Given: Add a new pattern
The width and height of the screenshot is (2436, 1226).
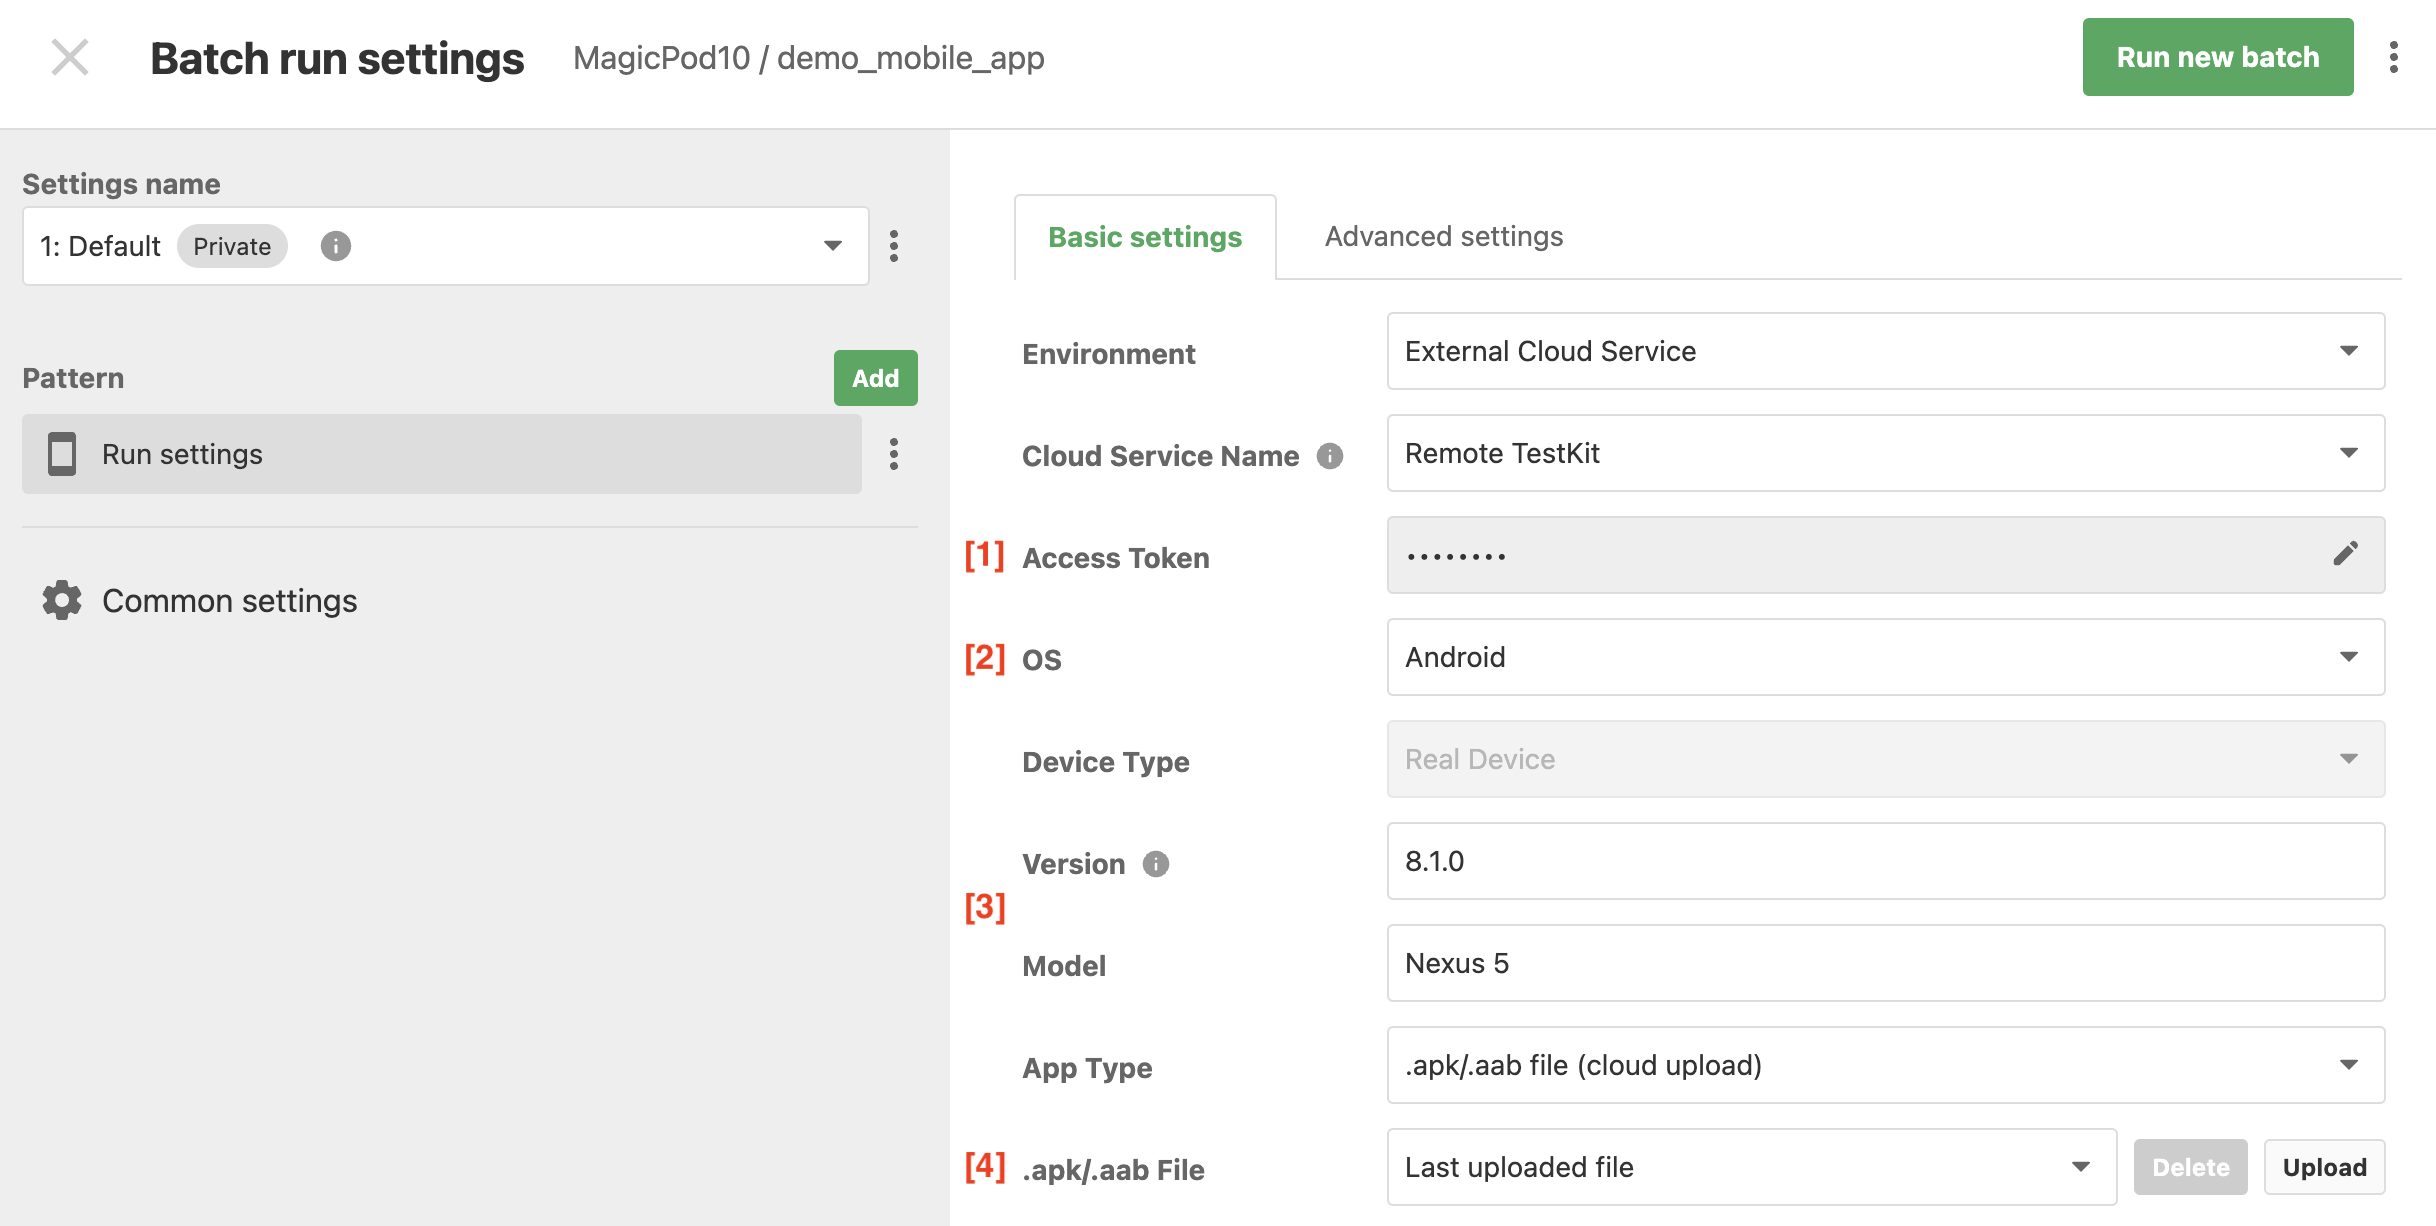Looking at the screenshot, I should click(875, 378).
